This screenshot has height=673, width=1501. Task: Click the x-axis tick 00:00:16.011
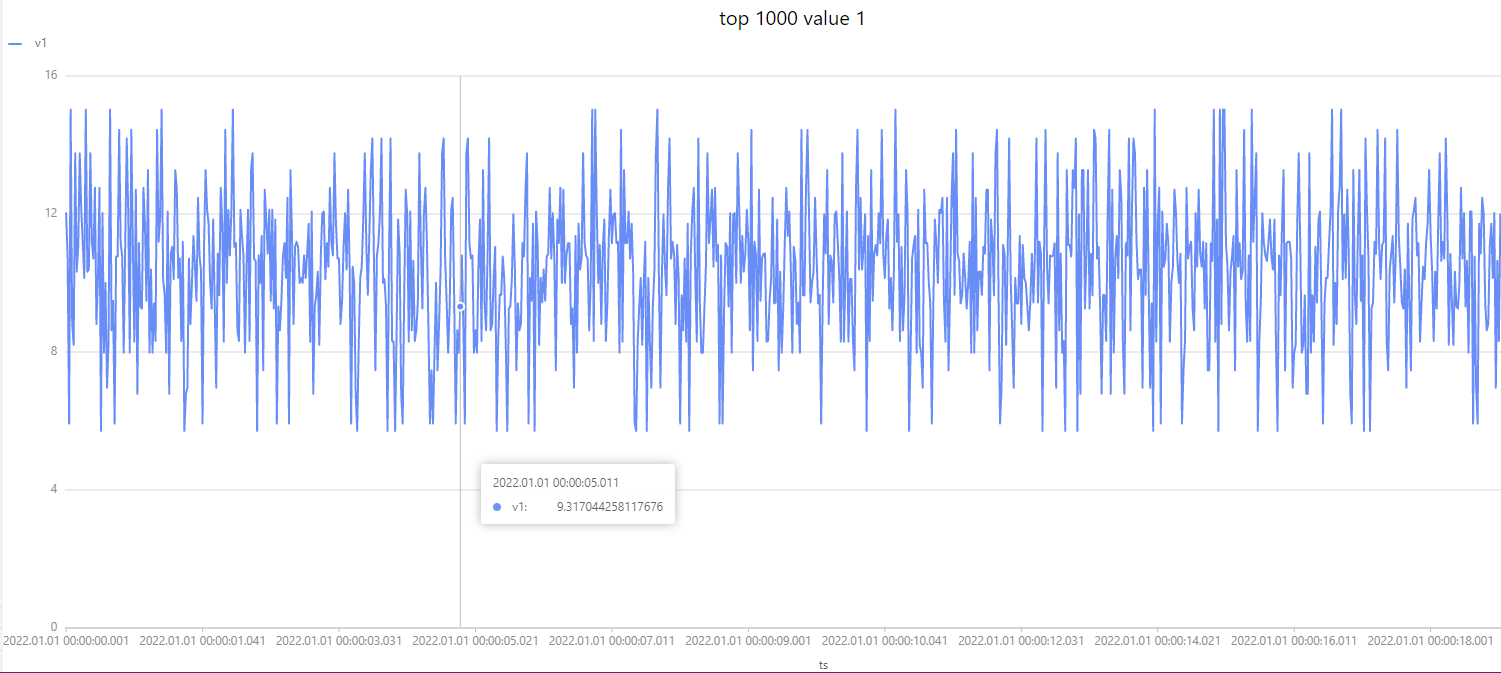click(x=1293, y=640)
